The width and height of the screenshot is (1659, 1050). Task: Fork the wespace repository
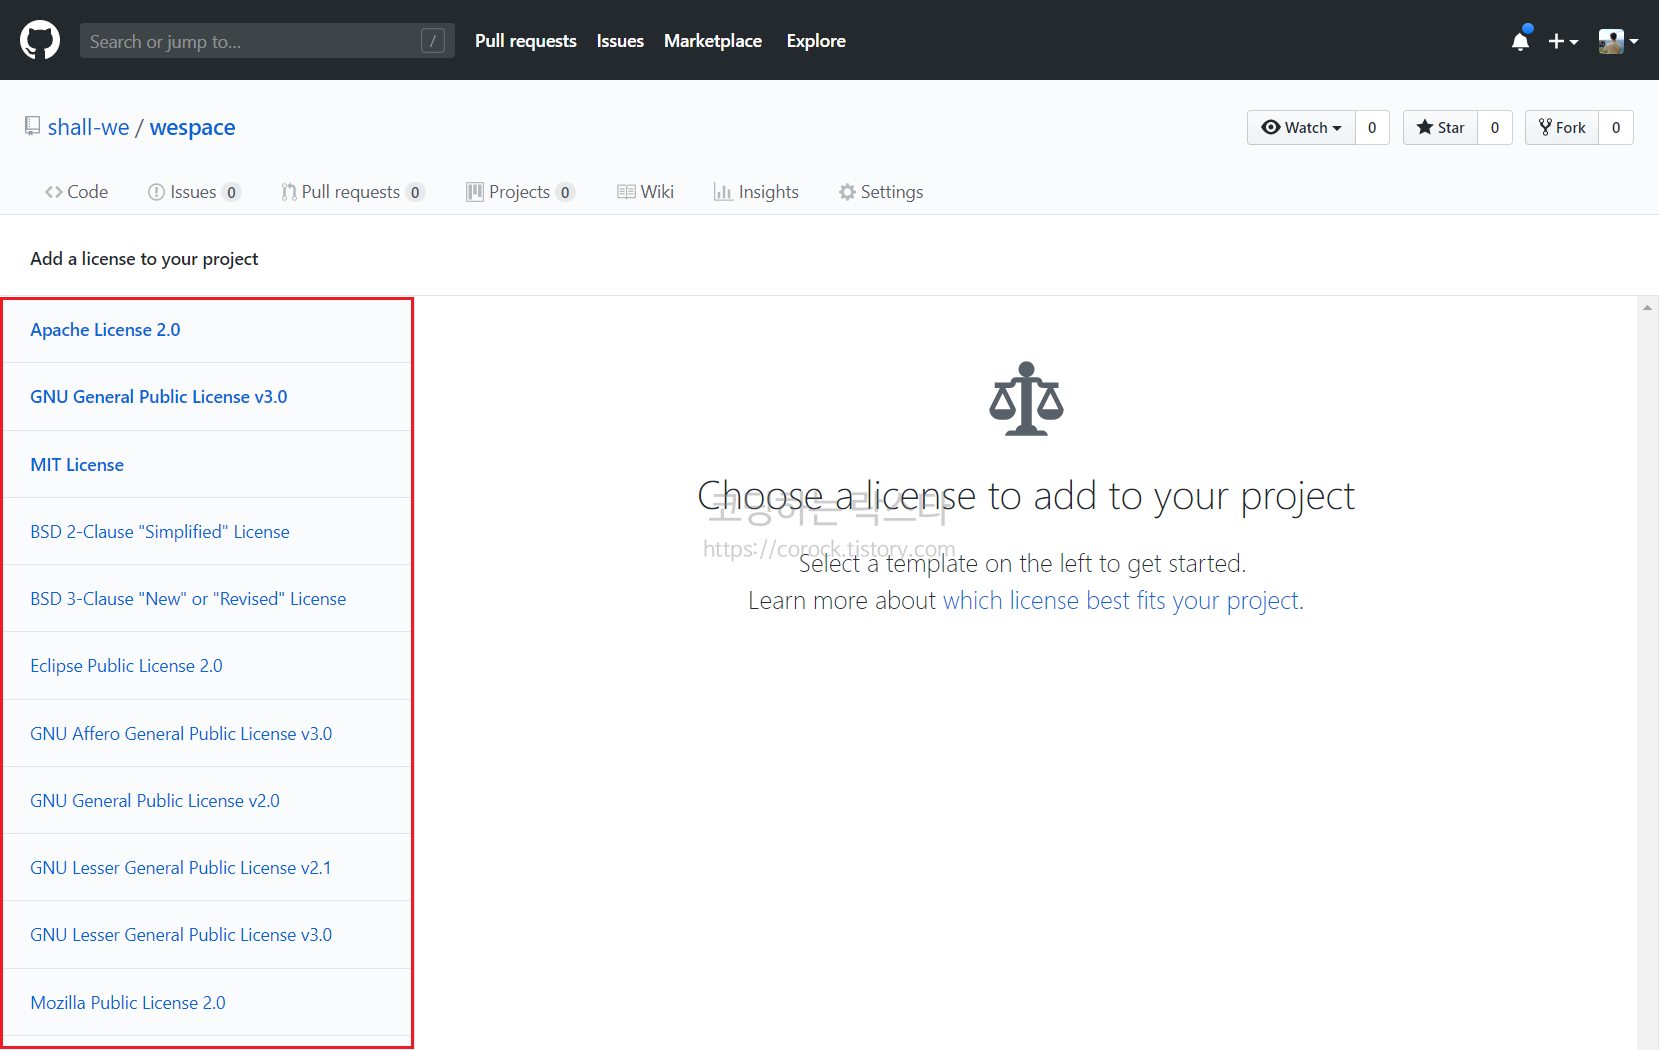(x=1562, y=127)
